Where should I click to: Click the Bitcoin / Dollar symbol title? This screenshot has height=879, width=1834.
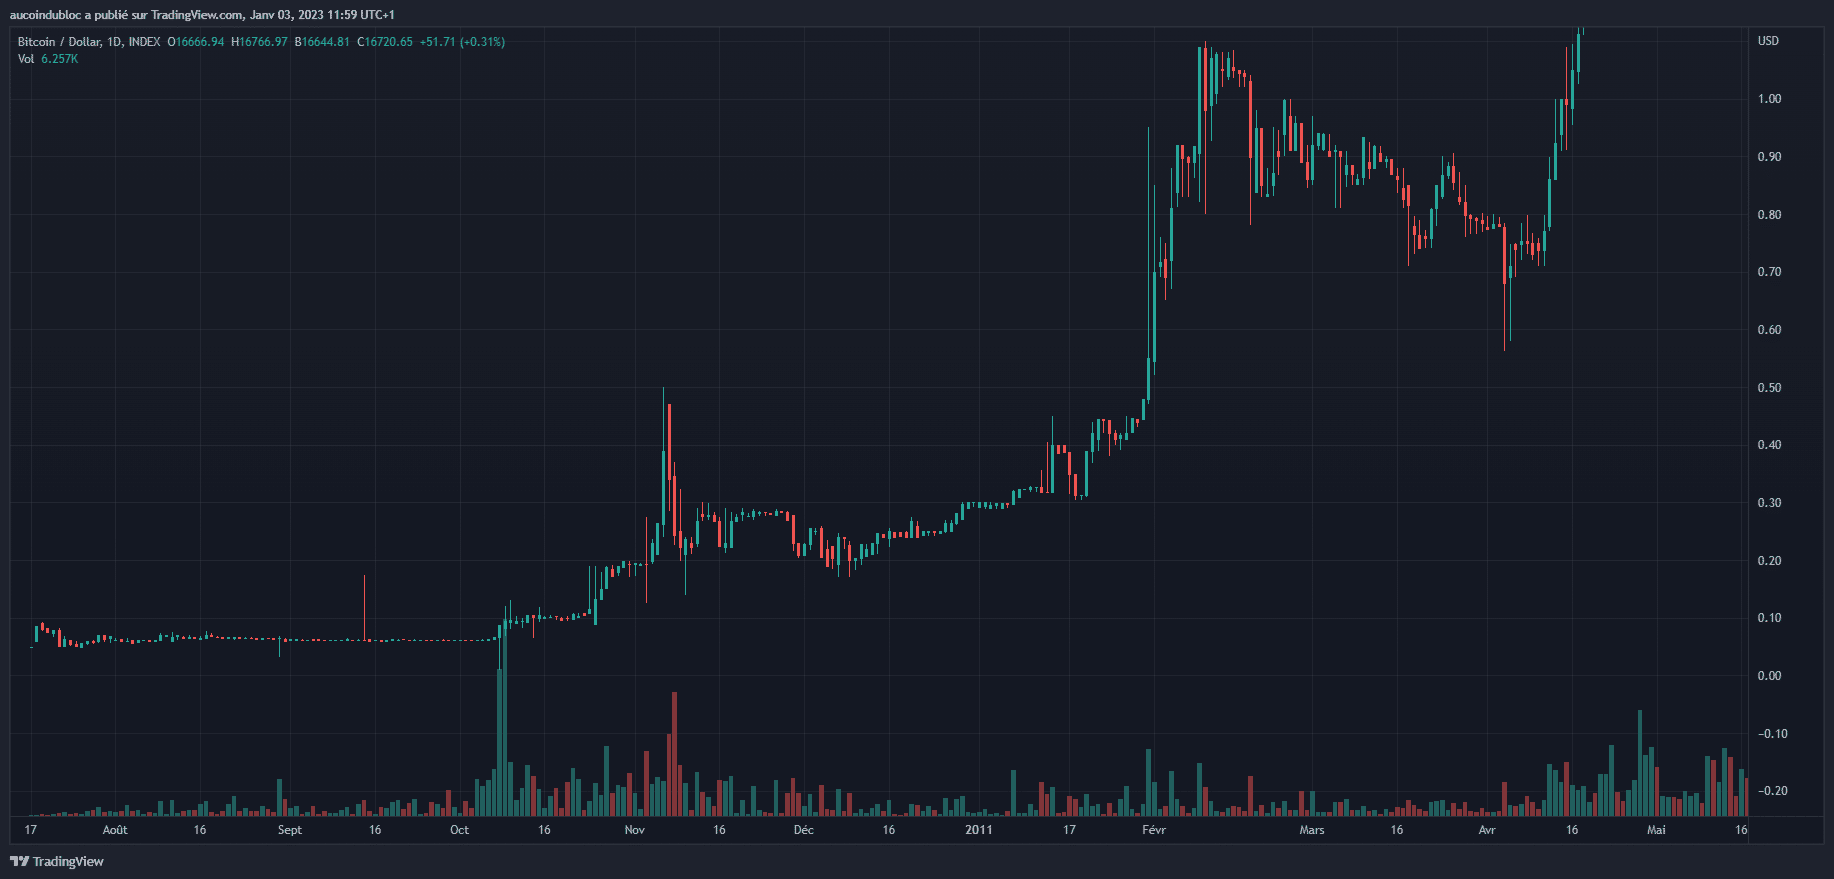coord(59,42)
